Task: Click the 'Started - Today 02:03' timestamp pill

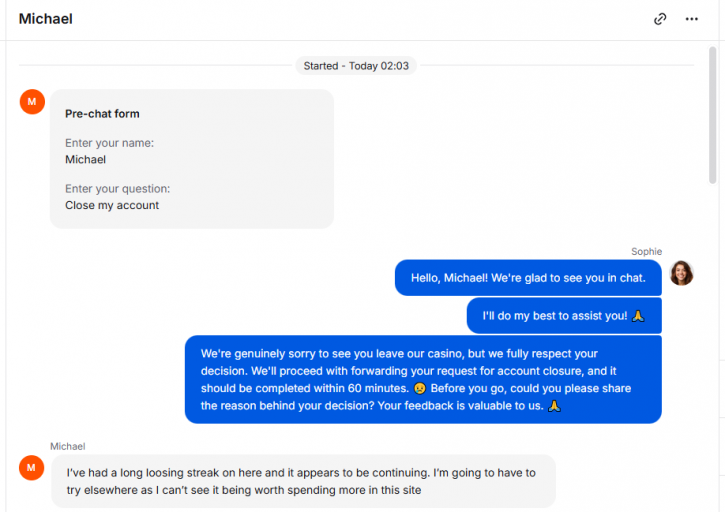Action: point(356,66)
